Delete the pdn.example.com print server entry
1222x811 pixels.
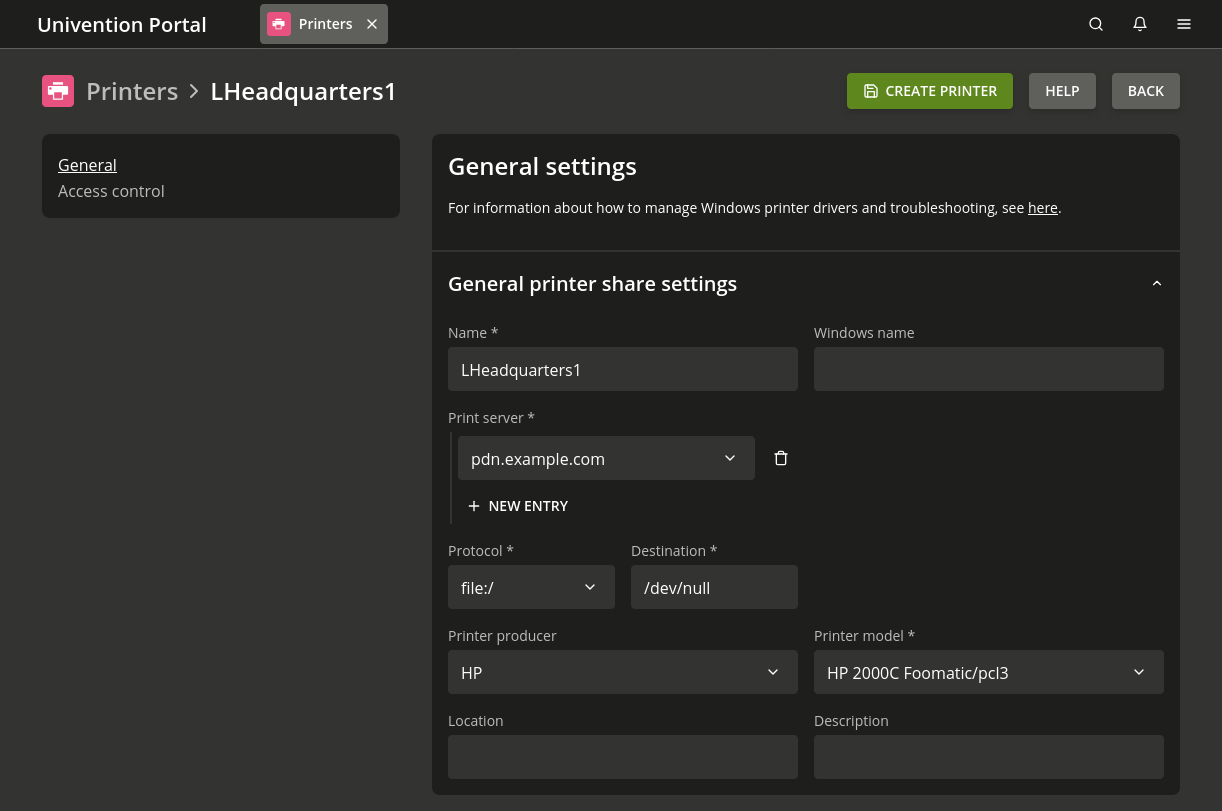click(x=781, y=457)
